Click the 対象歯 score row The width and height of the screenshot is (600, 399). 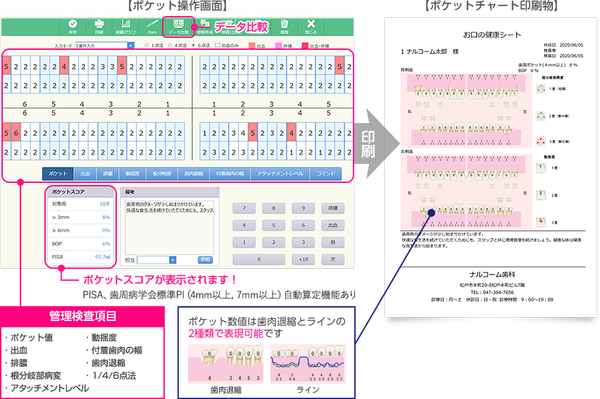(81, 204)
